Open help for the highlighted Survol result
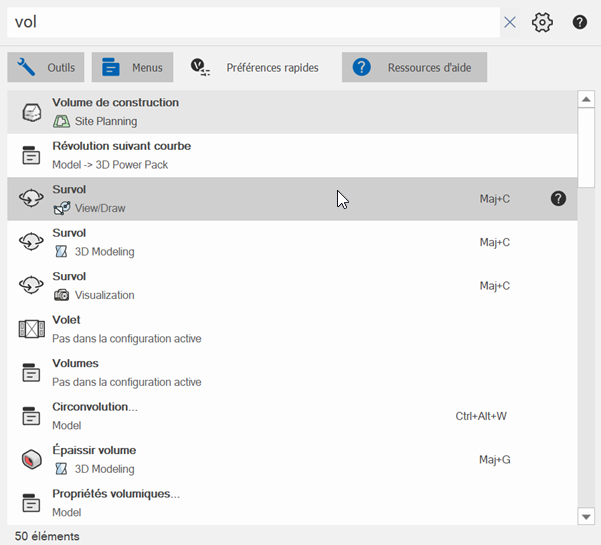 point(558,199)
